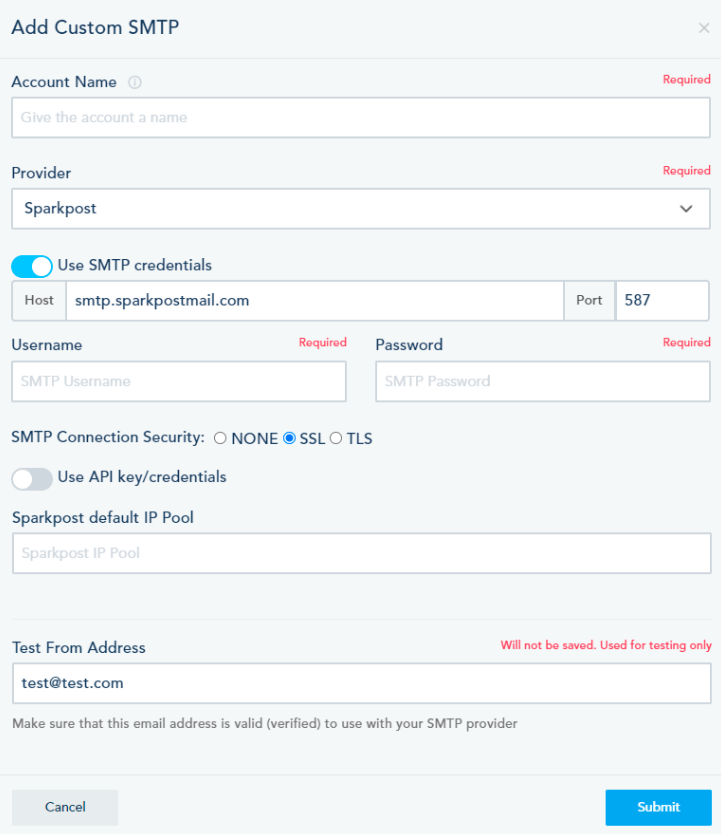Click the Sparkpost IP Pool field
Screen dimensions: 721x834
coord(360,553)
